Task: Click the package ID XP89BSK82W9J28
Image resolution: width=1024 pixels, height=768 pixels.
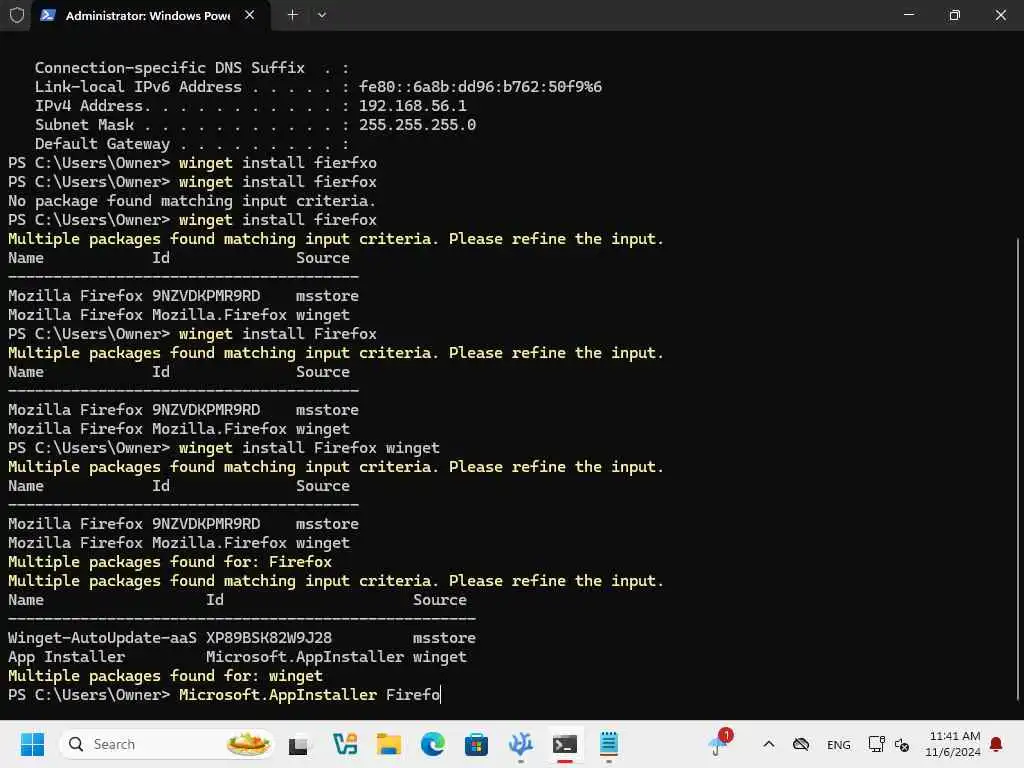Action: (269, 638)
